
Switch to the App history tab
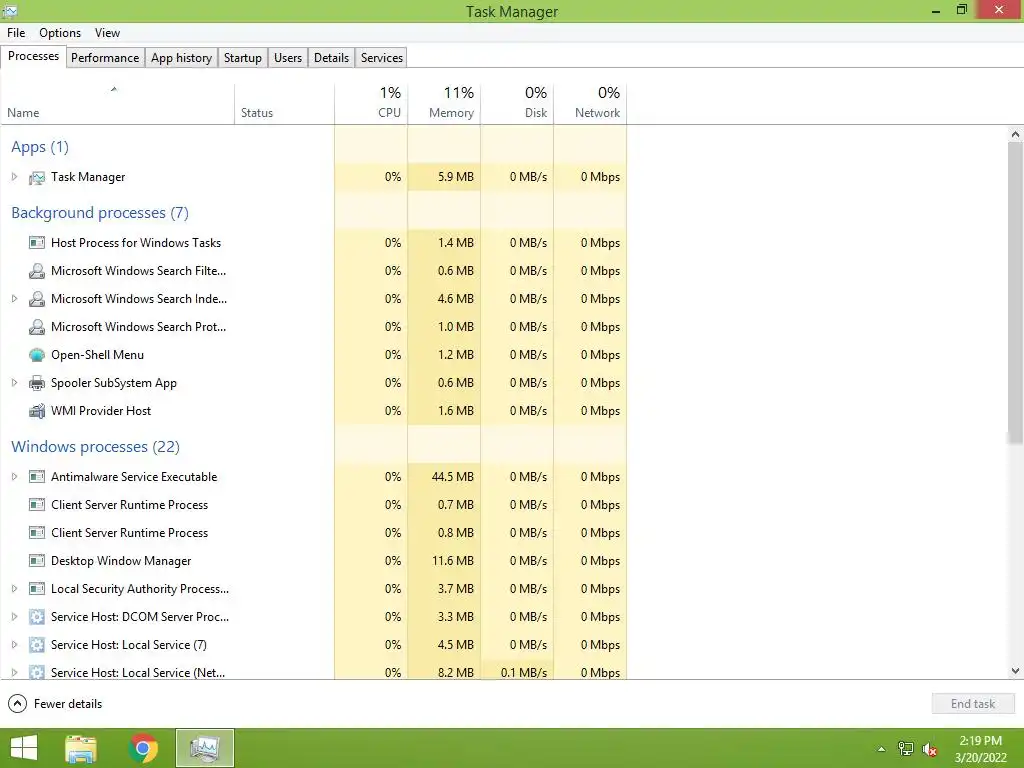click(x=182, y=58)
